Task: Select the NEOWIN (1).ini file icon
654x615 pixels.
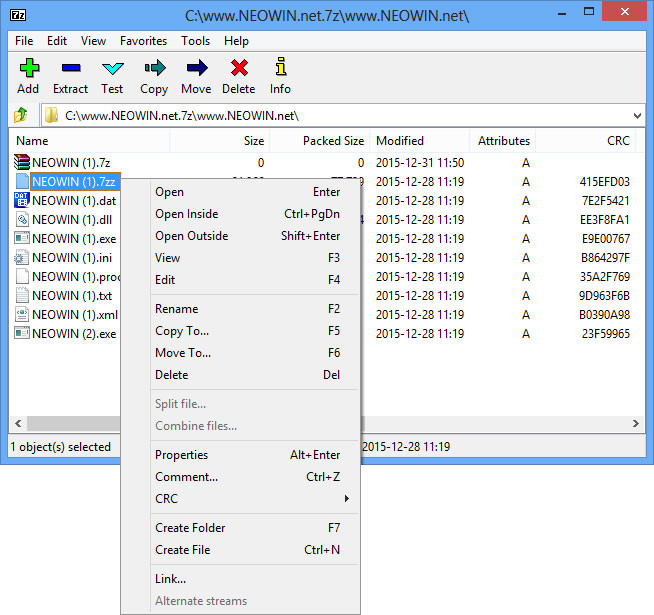Action: click(x=22, y=257)
